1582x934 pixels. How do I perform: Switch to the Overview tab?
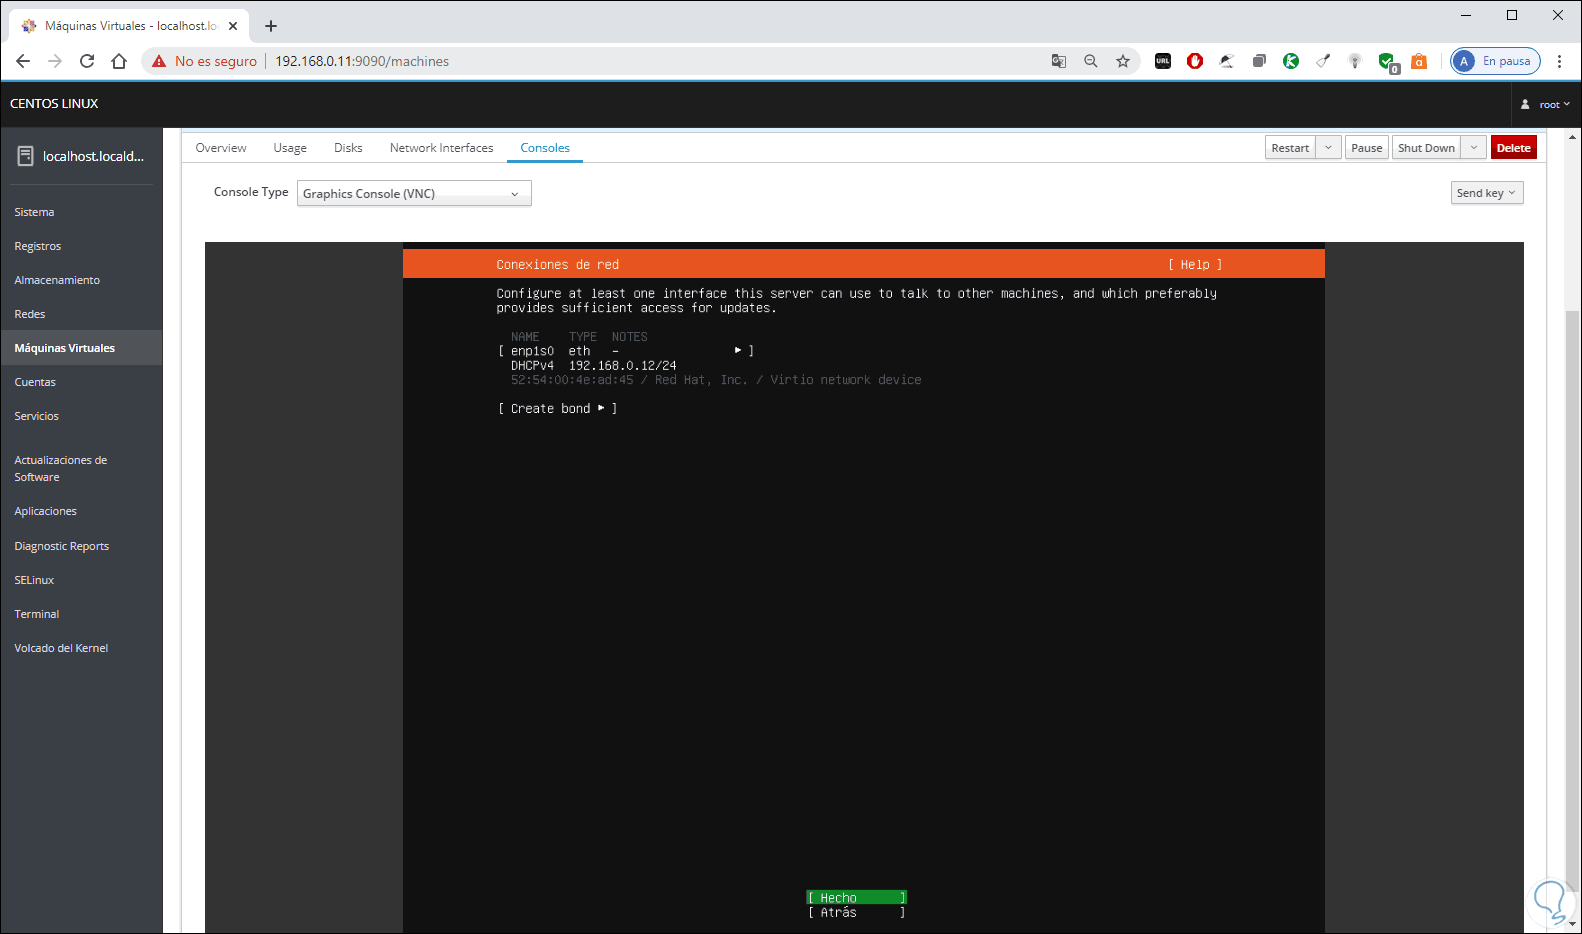coord(221,148)
